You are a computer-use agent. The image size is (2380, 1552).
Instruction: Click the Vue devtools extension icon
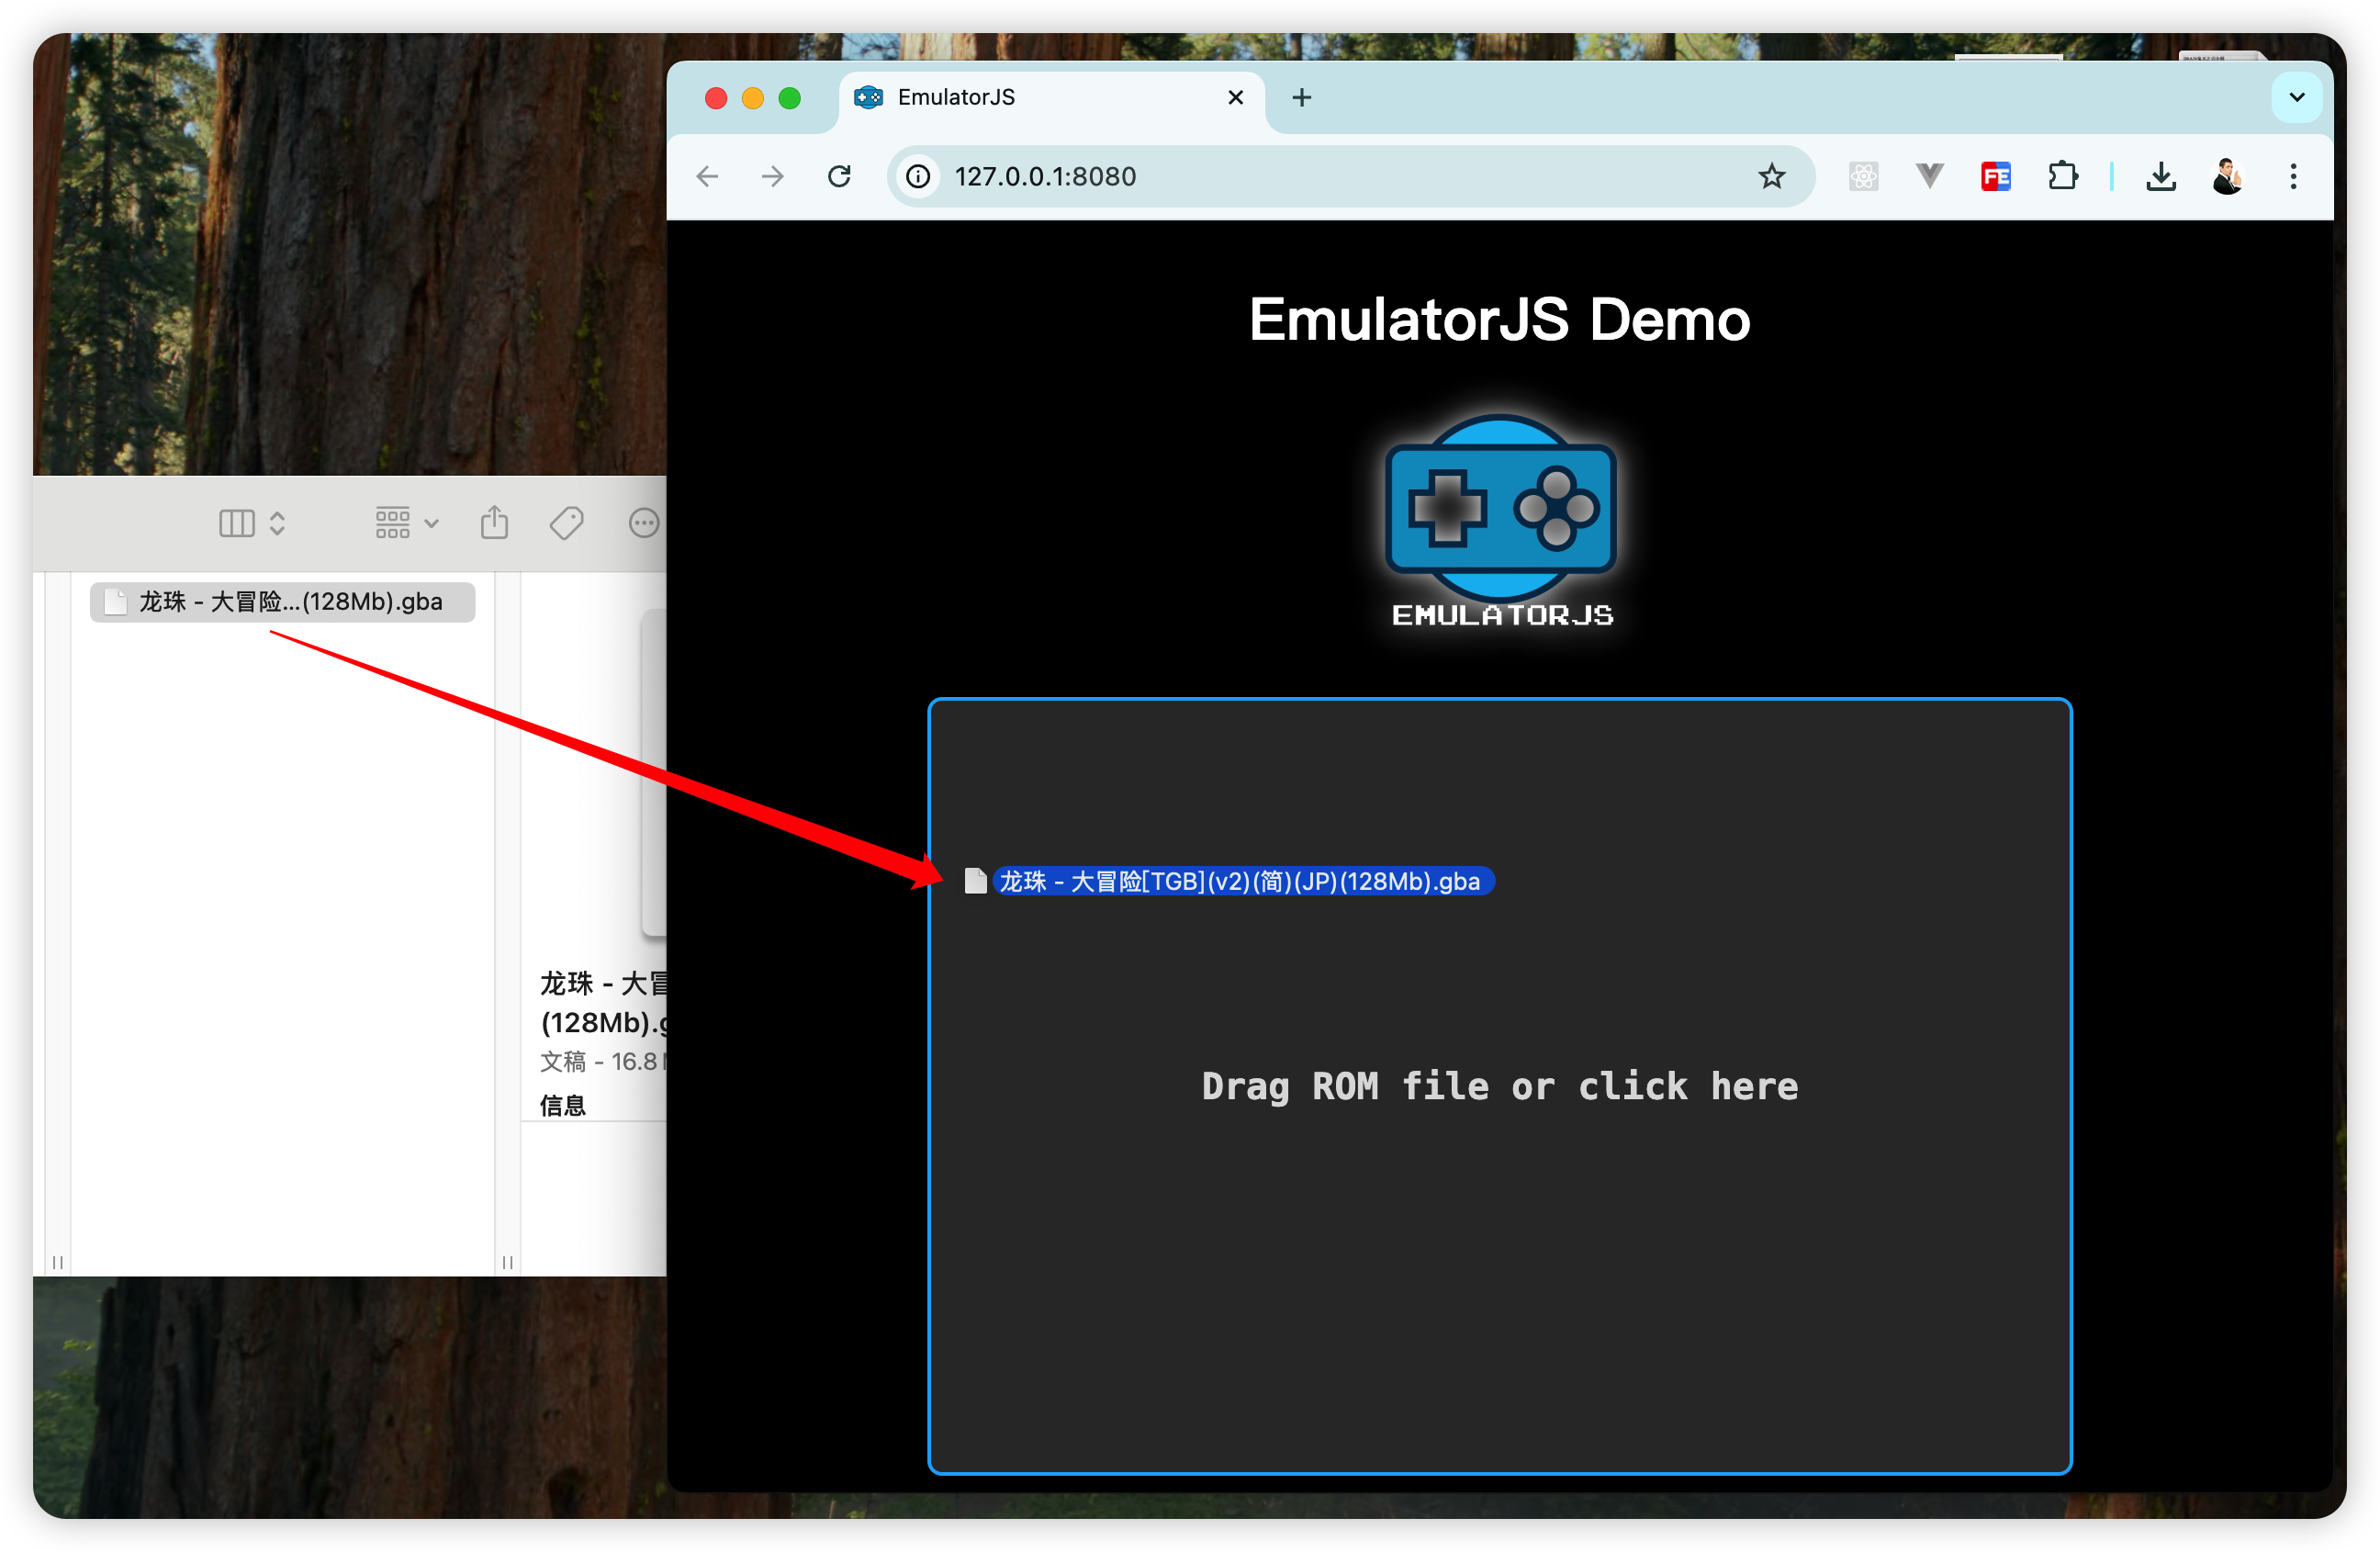(x=1929, y=177)
